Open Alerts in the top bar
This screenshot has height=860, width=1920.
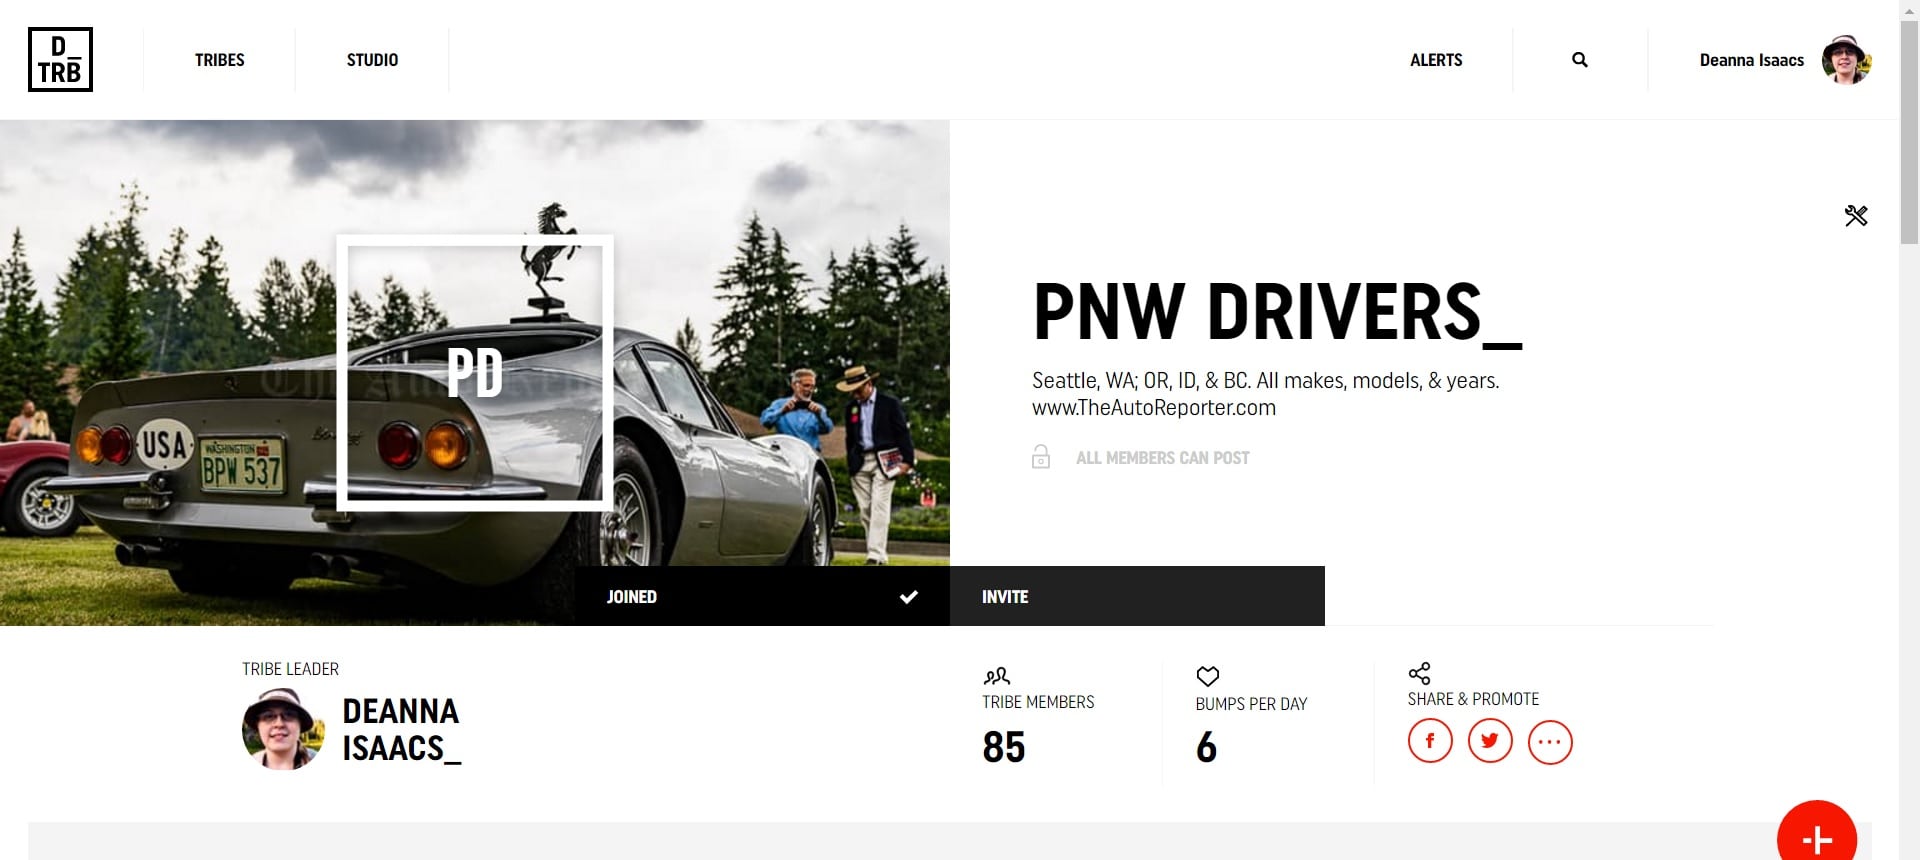tap(1436, 60)
